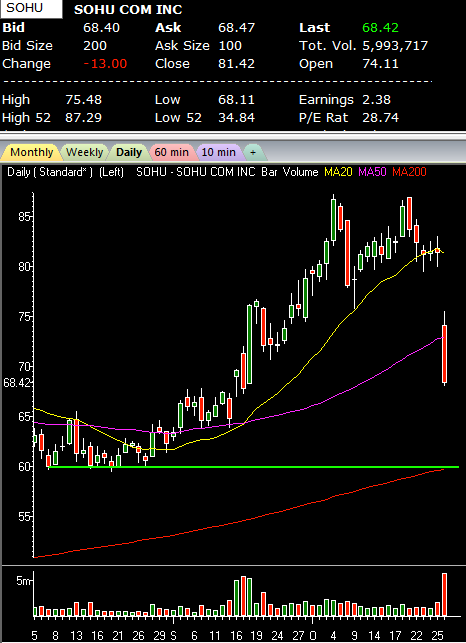Viewport: 466px width, 643px height.
Task: Click the MA200 indicator label
Action: (x=409, y=172)
